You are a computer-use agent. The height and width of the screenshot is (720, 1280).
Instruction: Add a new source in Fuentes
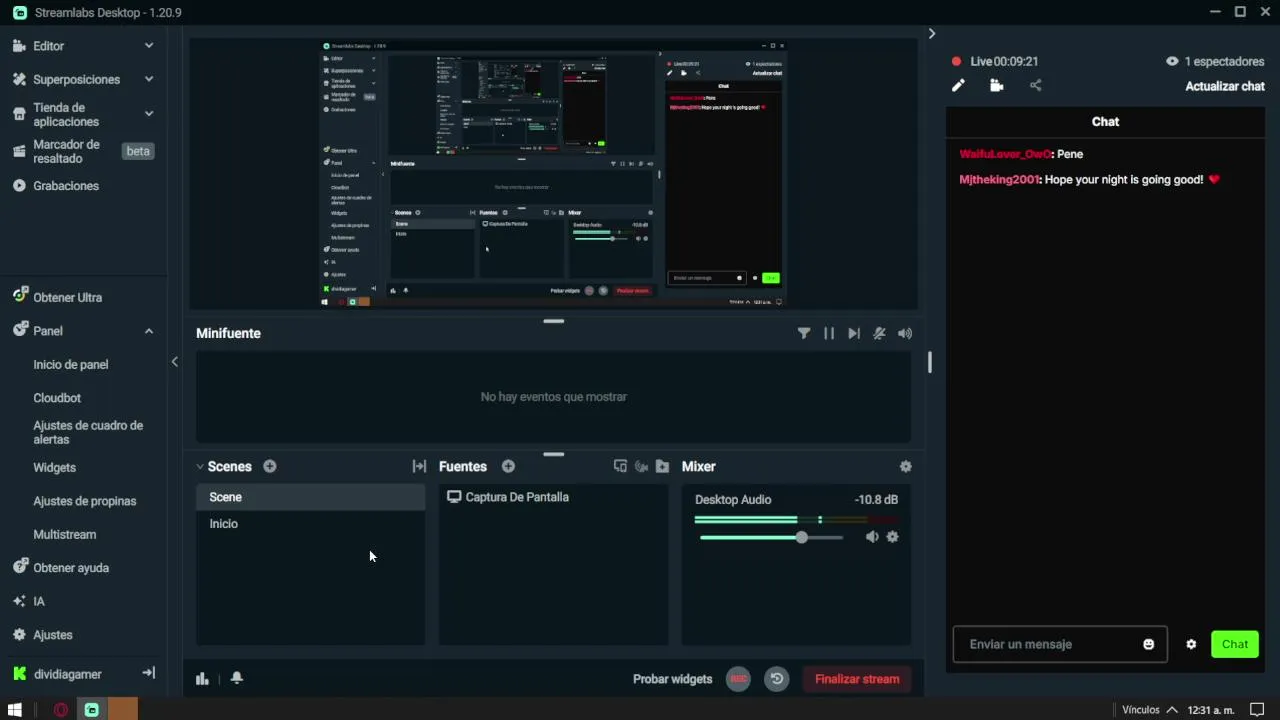pyautogui.click(x=508, y=466)
